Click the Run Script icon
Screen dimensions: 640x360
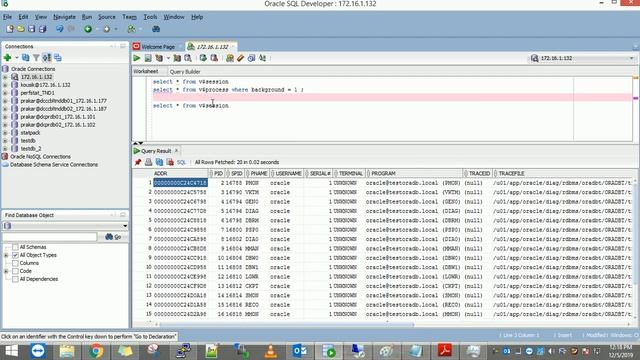(148, 58)
